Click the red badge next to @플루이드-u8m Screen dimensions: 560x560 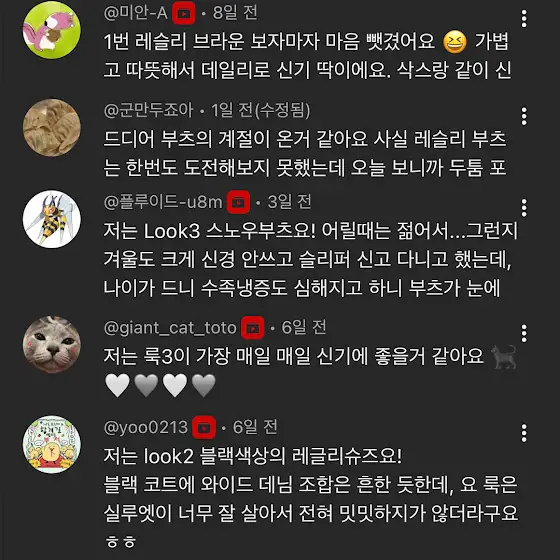pyautogui.click(x=238, y=202)
